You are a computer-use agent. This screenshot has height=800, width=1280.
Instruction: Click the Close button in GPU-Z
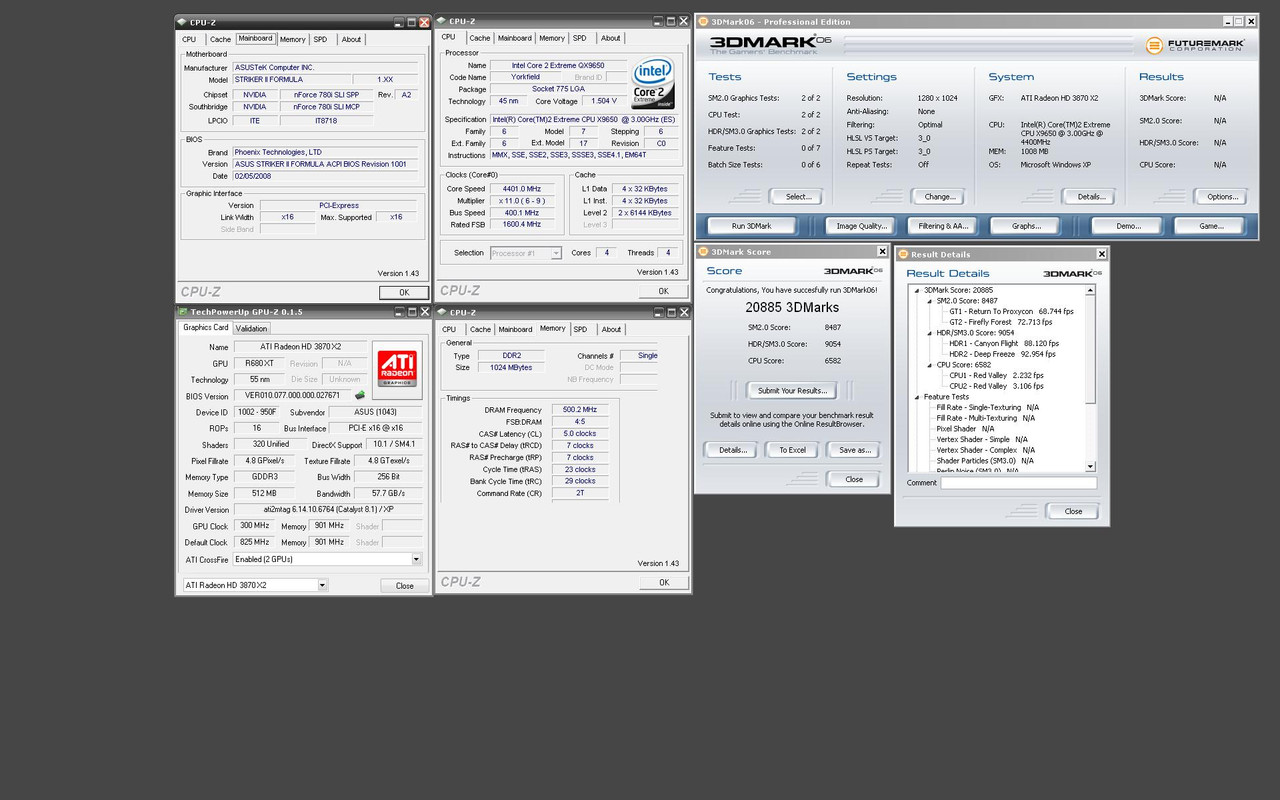(404, 586)
